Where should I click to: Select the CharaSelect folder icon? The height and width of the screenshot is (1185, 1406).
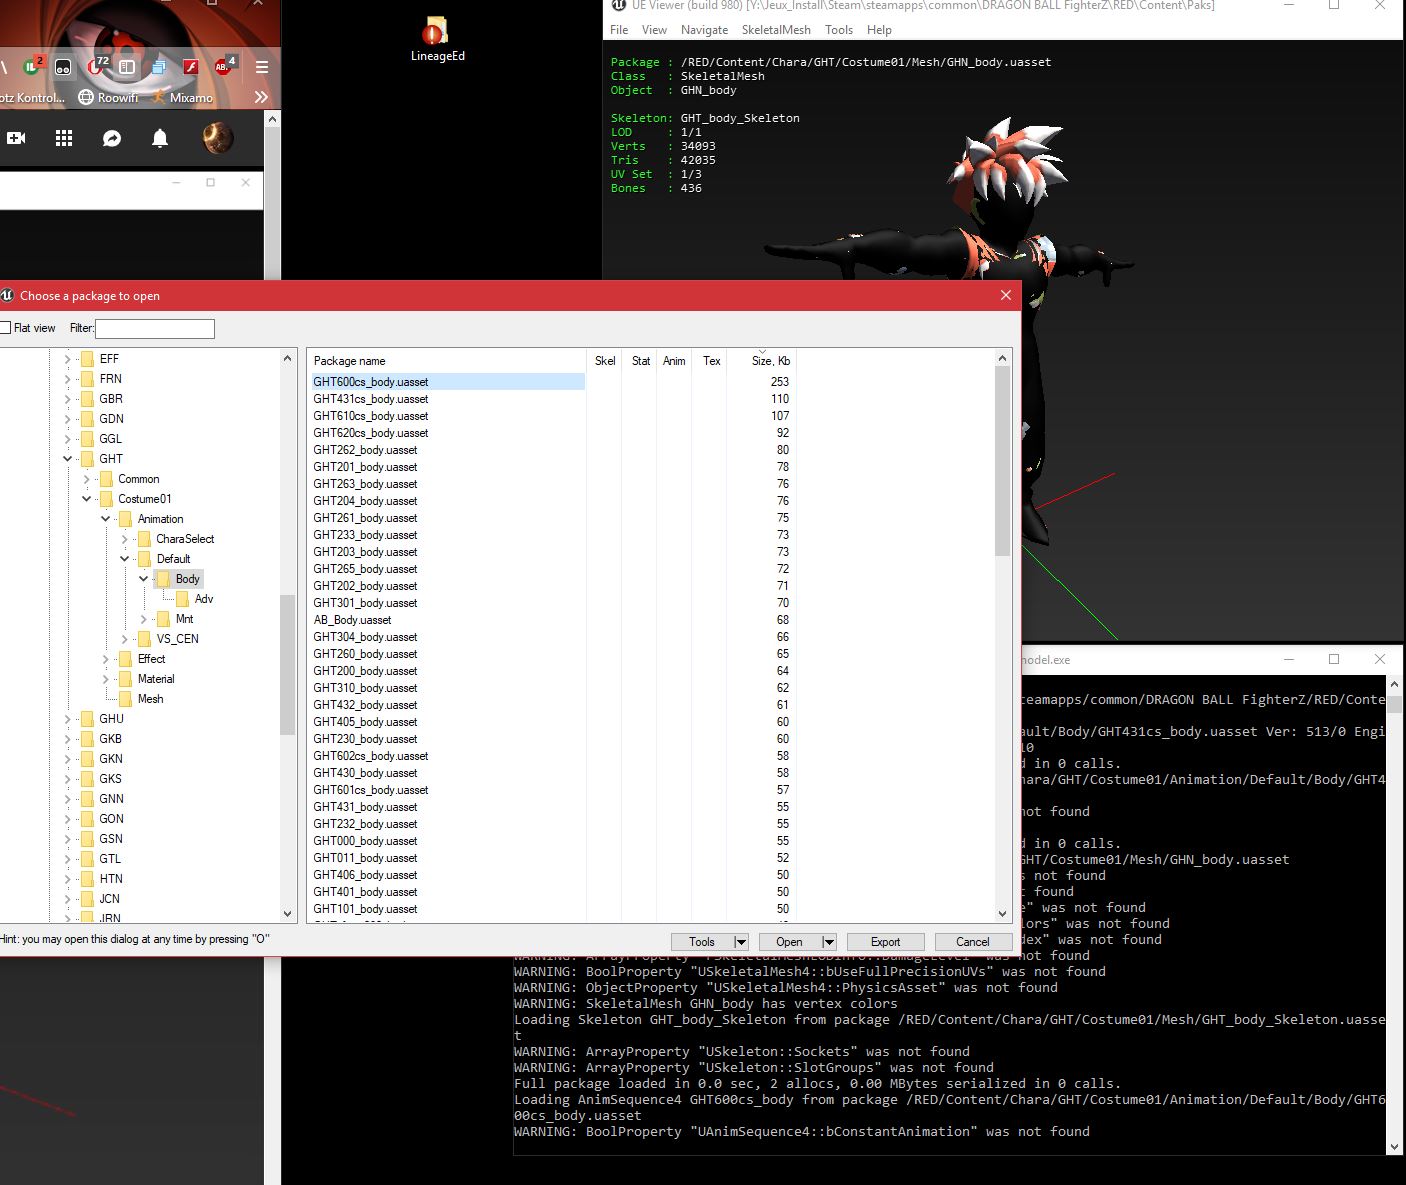[145, 538]
